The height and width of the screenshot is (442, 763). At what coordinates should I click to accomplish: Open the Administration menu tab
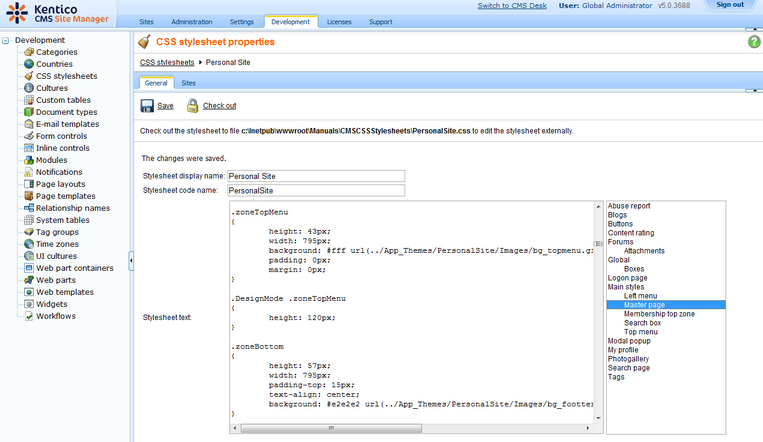(192, 22)
